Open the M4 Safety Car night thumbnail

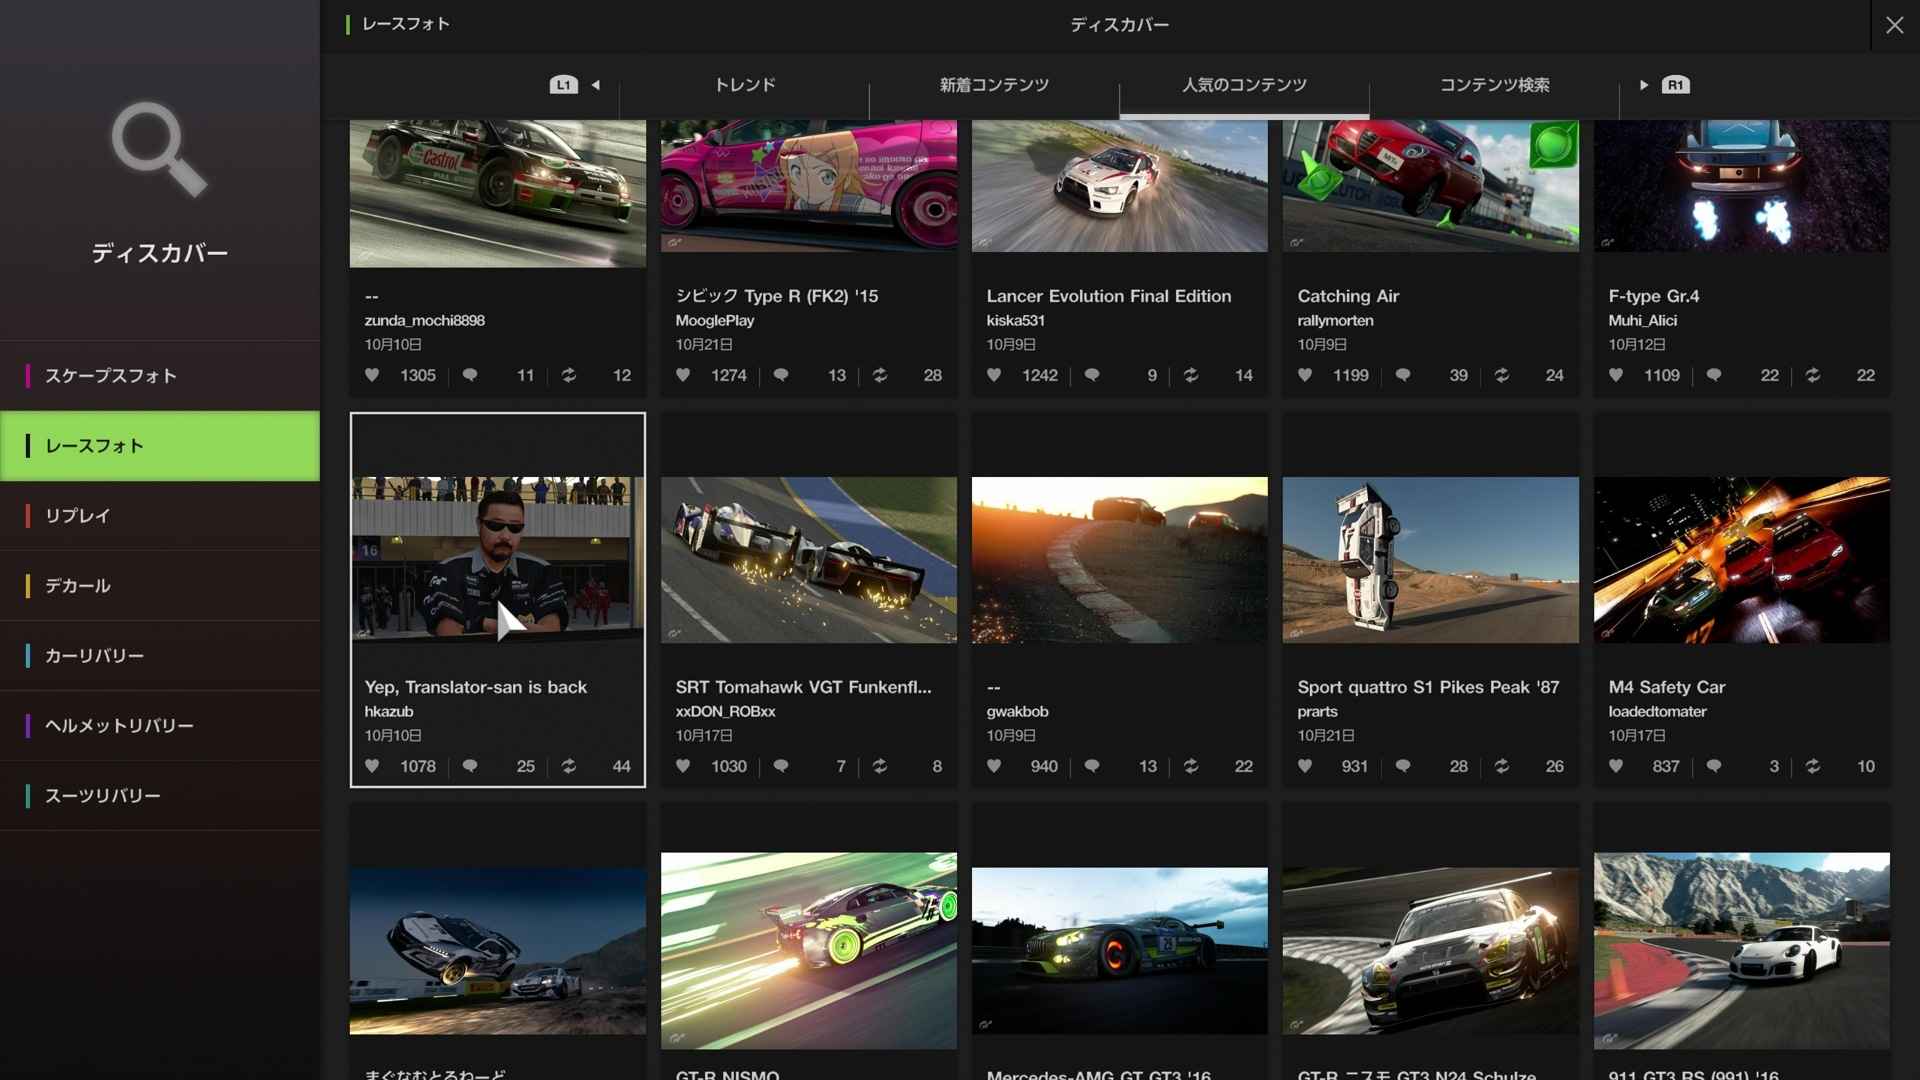(1741, 560)
